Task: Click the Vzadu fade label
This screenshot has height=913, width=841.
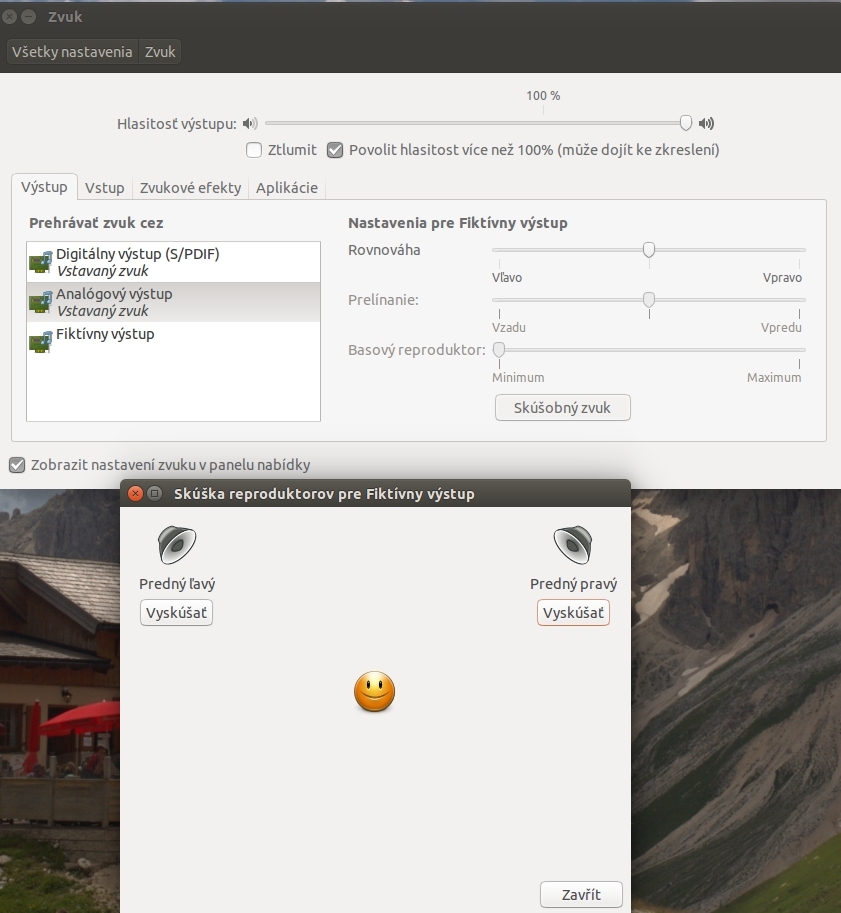Action: point(509,328)
